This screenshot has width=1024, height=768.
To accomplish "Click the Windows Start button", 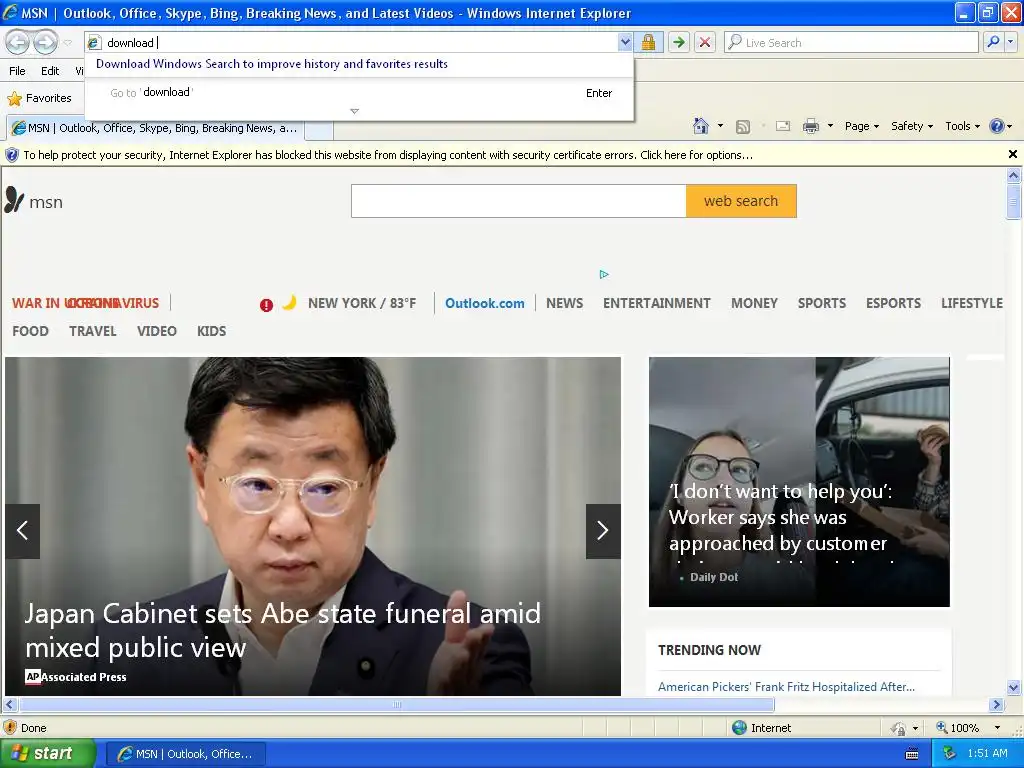I will (x=48, y=754).
